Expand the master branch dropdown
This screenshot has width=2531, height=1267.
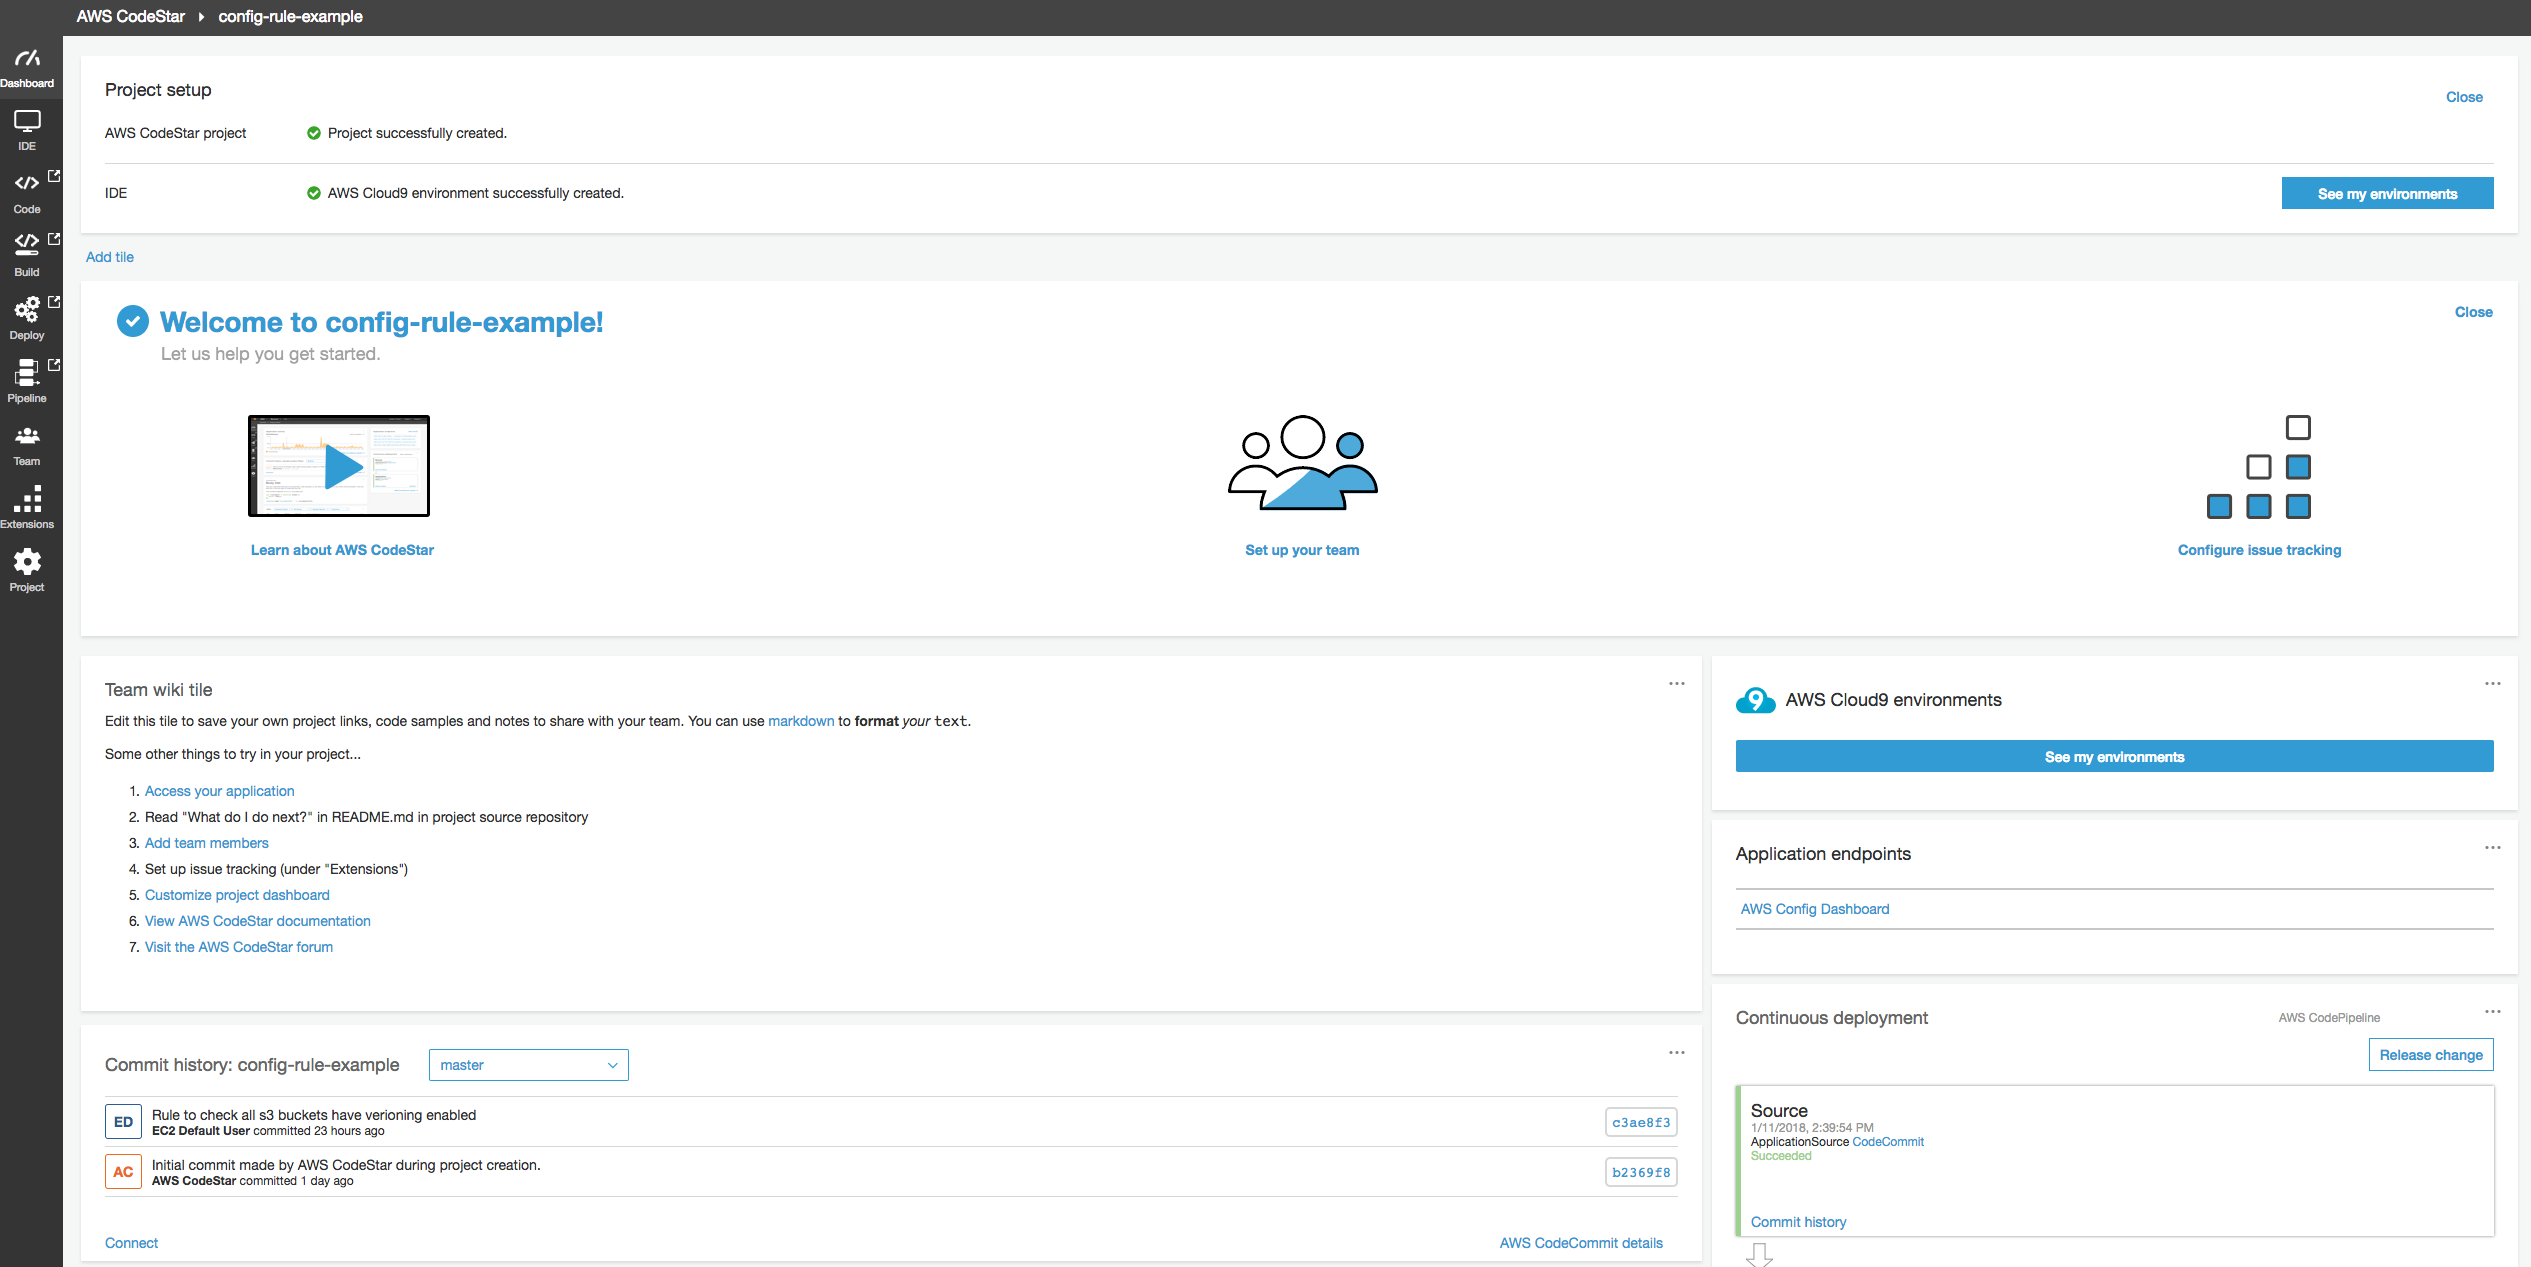point(528,1065)
